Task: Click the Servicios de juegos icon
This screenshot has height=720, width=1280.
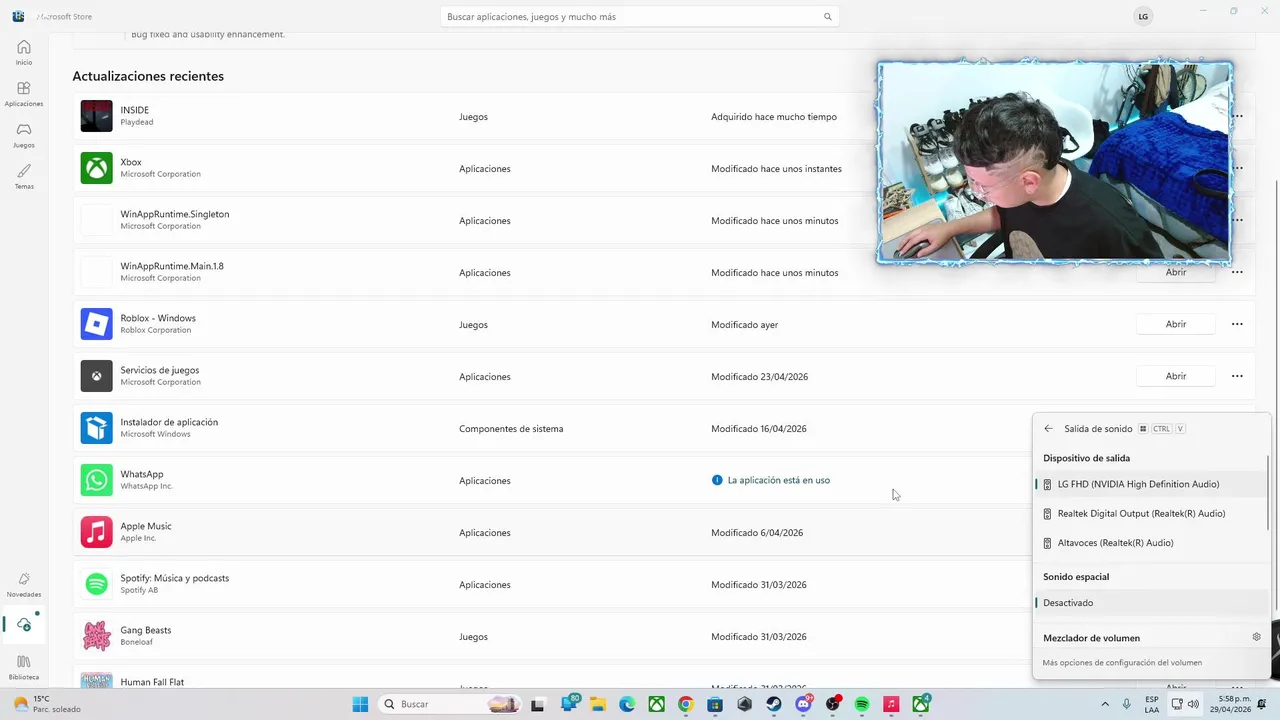Action: coord(97,376)
